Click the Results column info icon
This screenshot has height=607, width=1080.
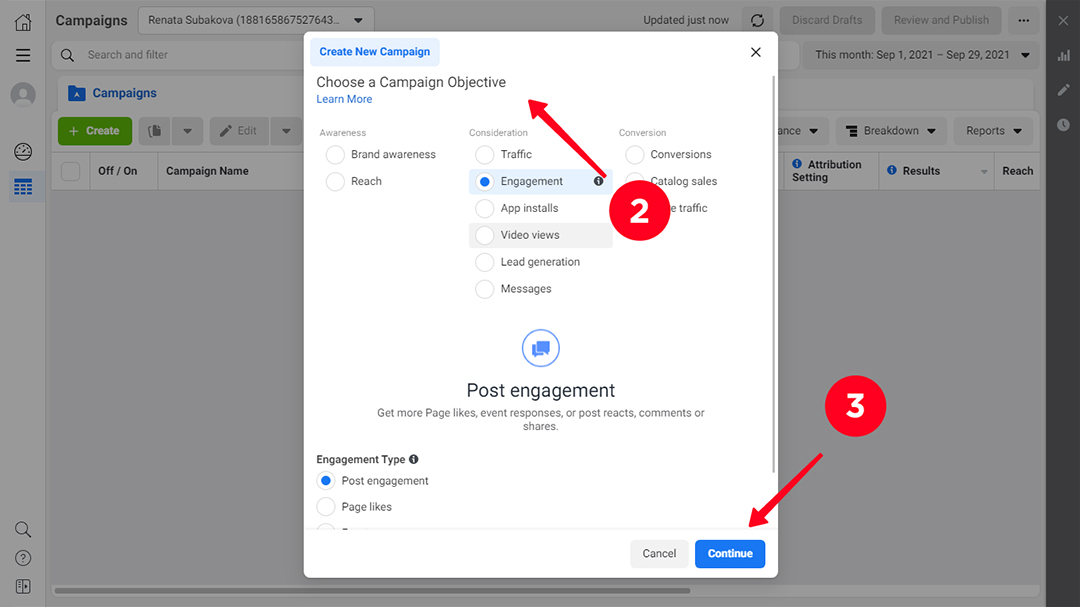click(892, 170)
